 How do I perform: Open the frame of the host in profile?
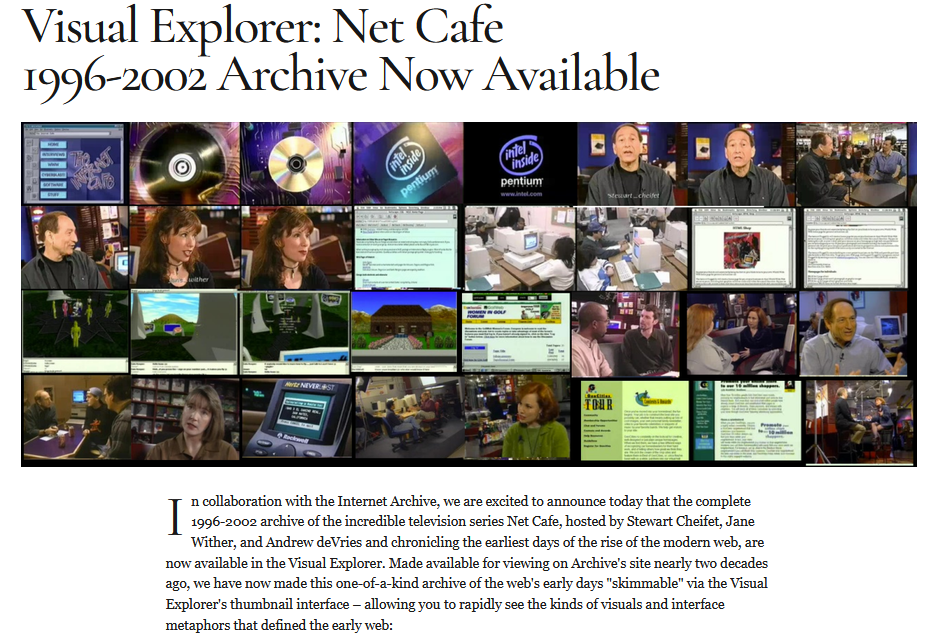click(x=74, y=247)
